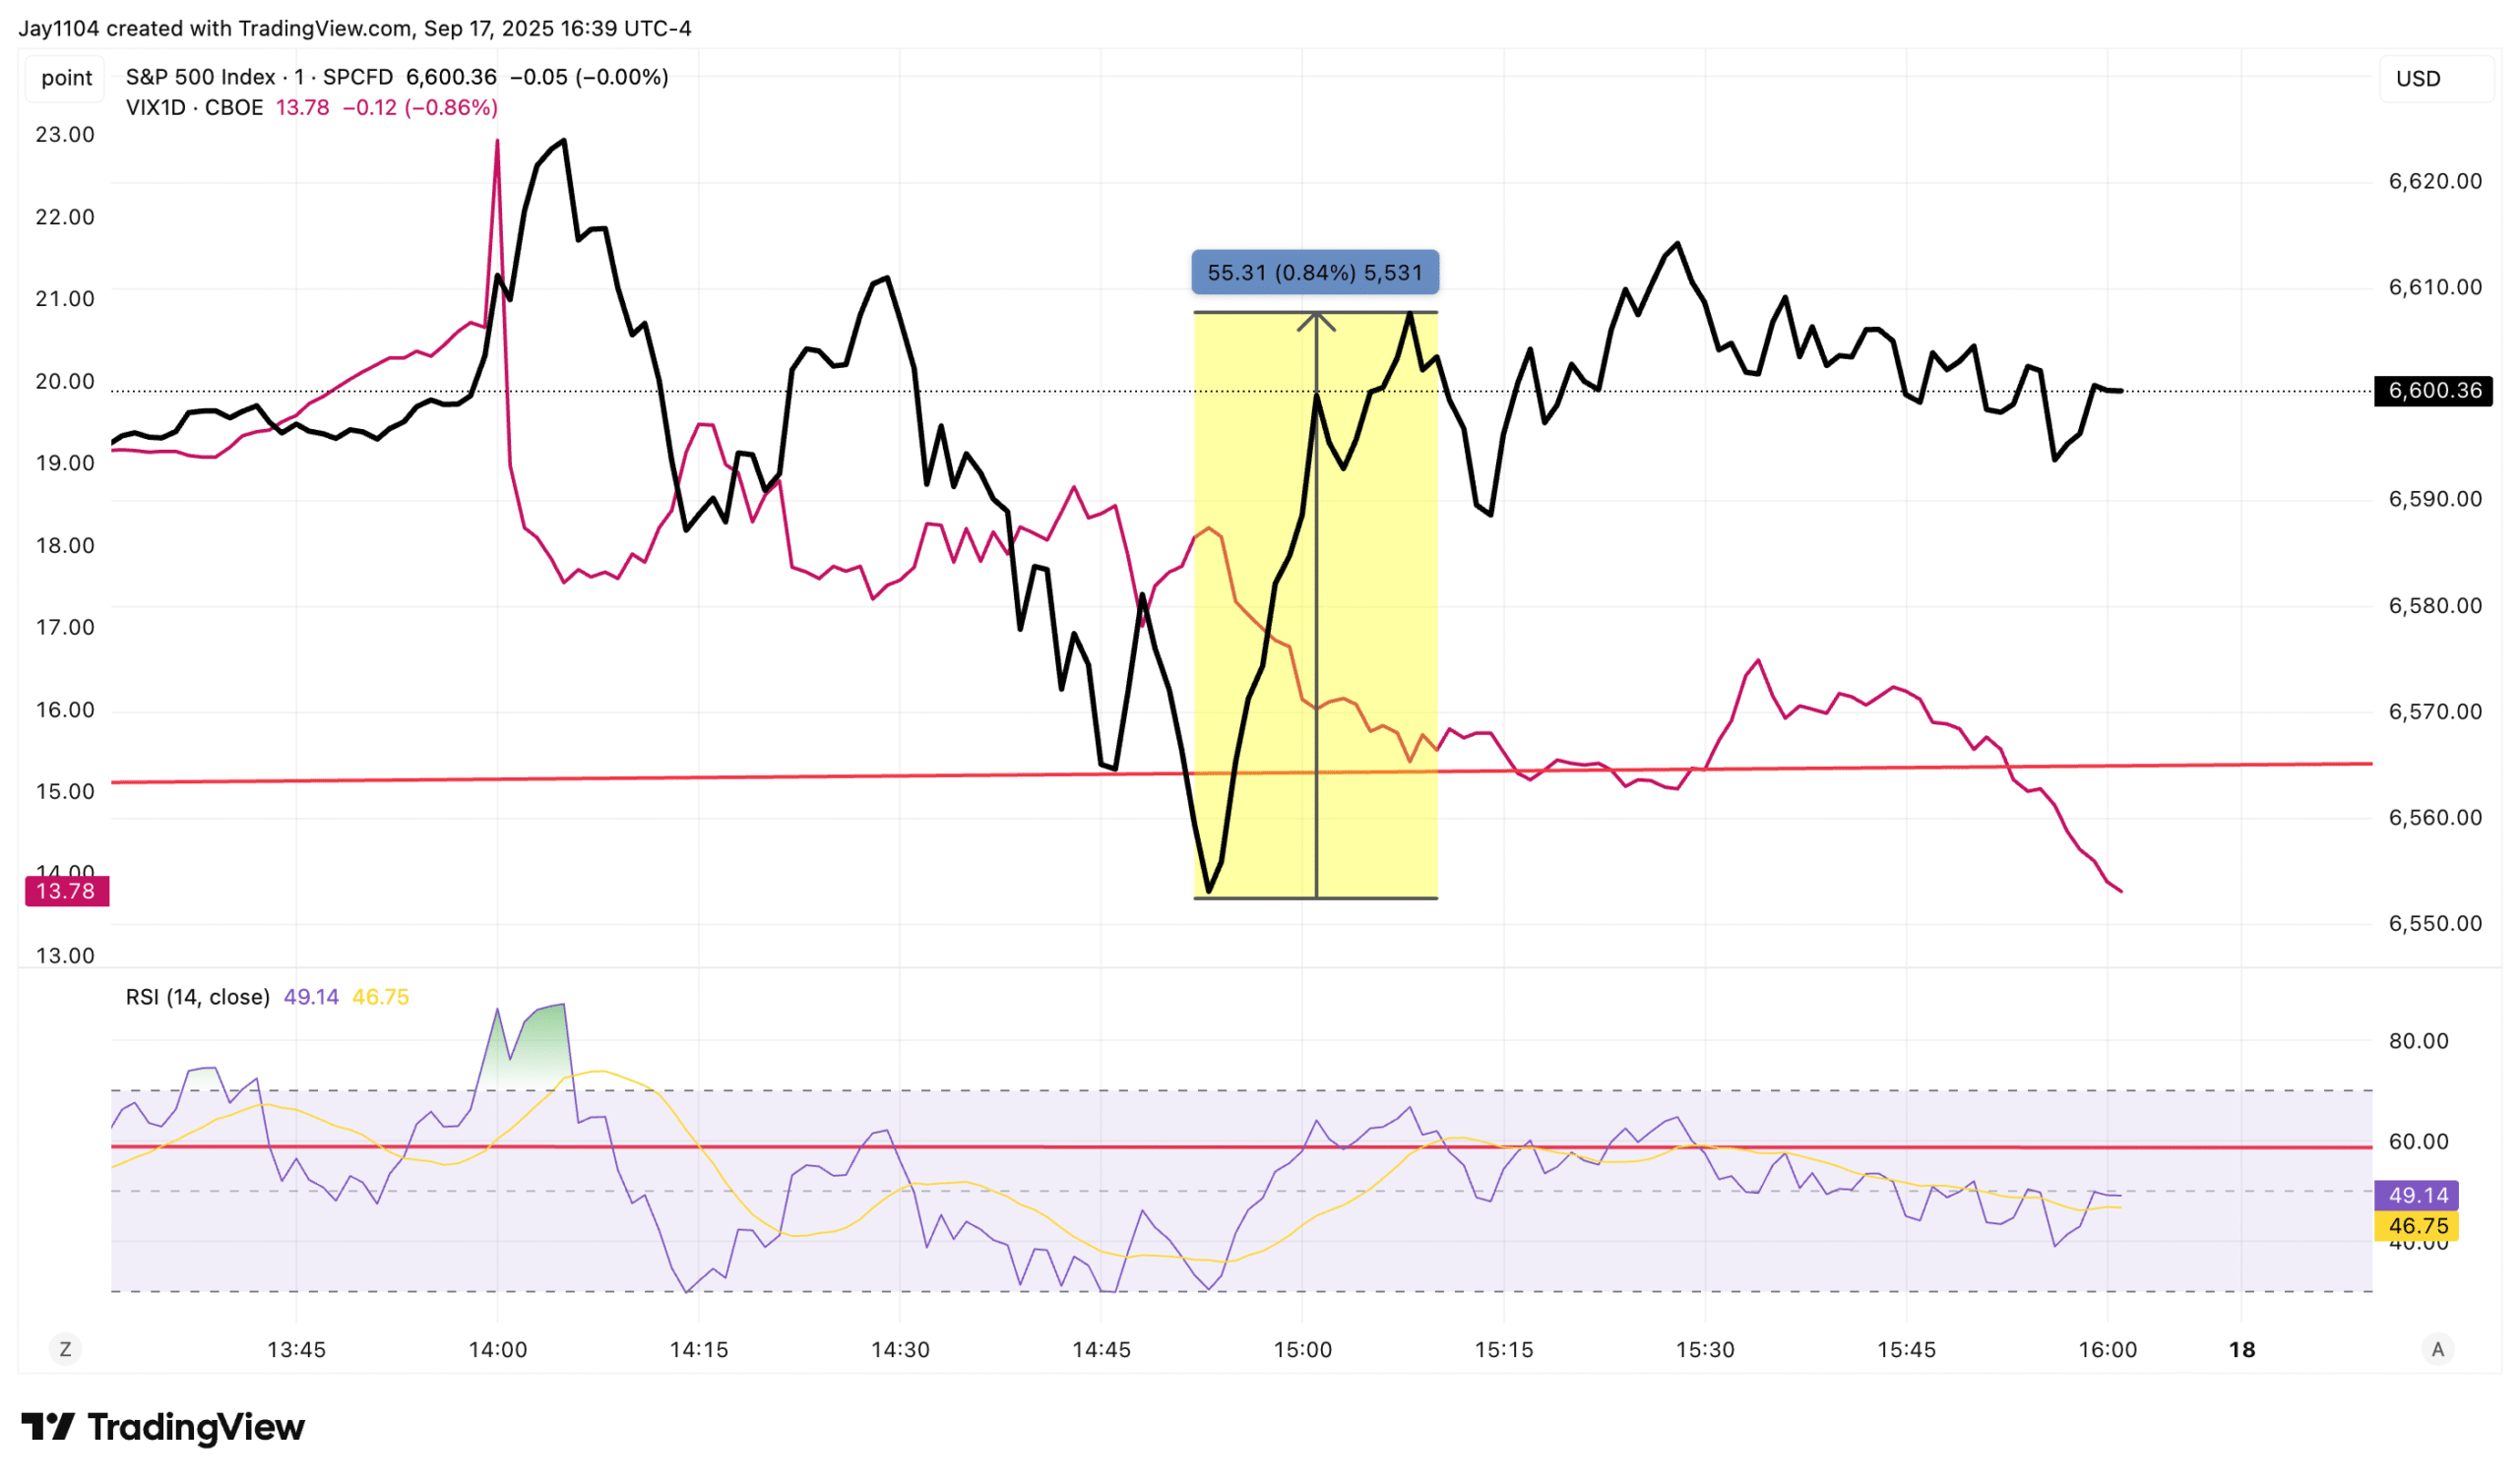The image size is (2520, 1481).
Task: Click the 16:00 time axis label
Action: tap(2107, 1350)
